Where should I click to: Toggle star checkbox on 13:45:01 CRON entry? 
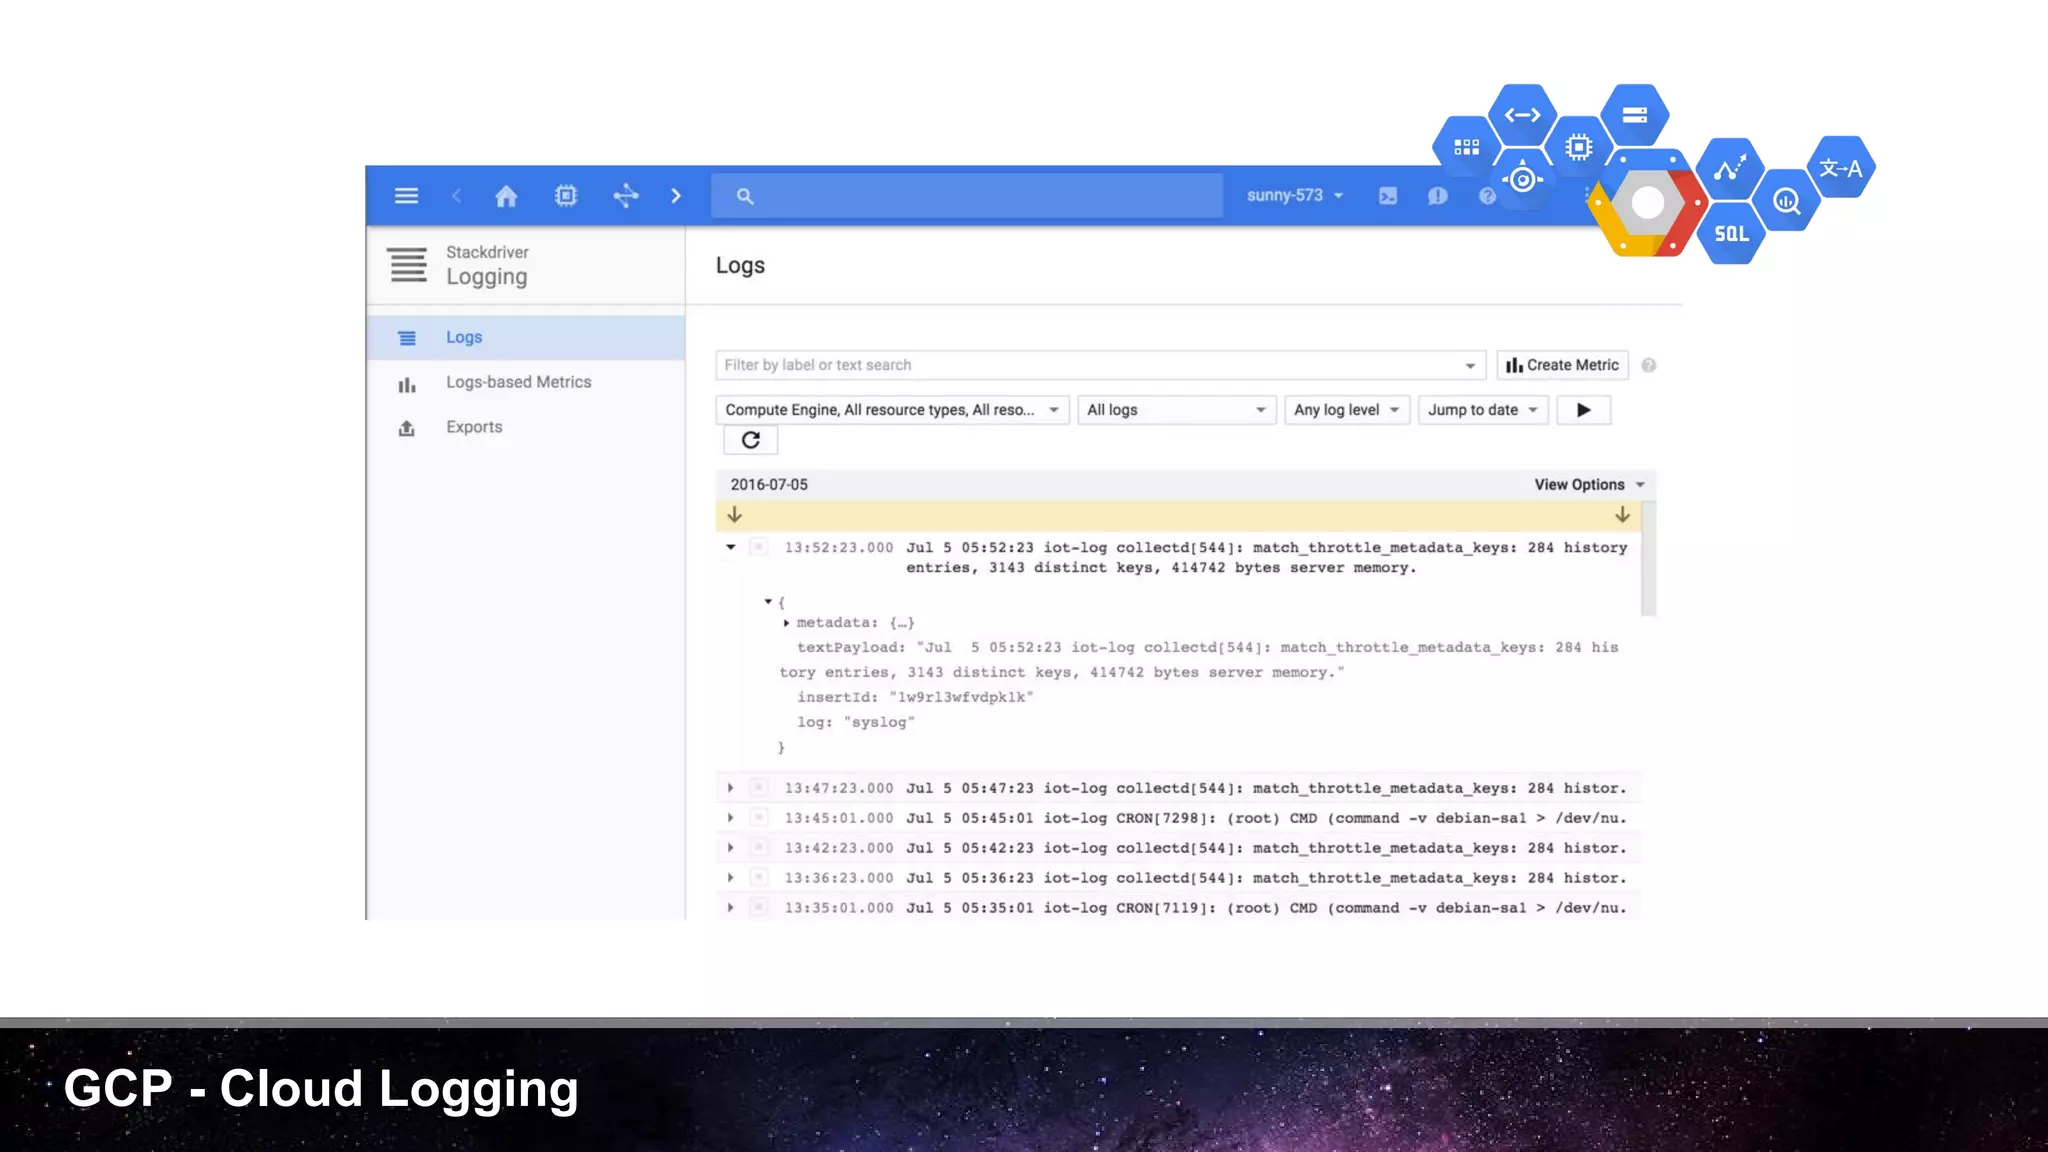coord(759,818)
